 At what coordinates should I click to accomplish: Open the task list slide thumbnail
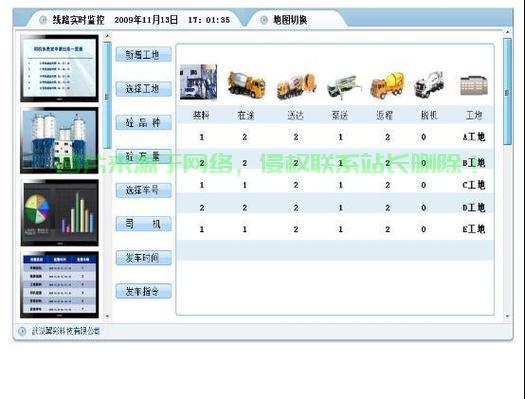tap(60, 68)
